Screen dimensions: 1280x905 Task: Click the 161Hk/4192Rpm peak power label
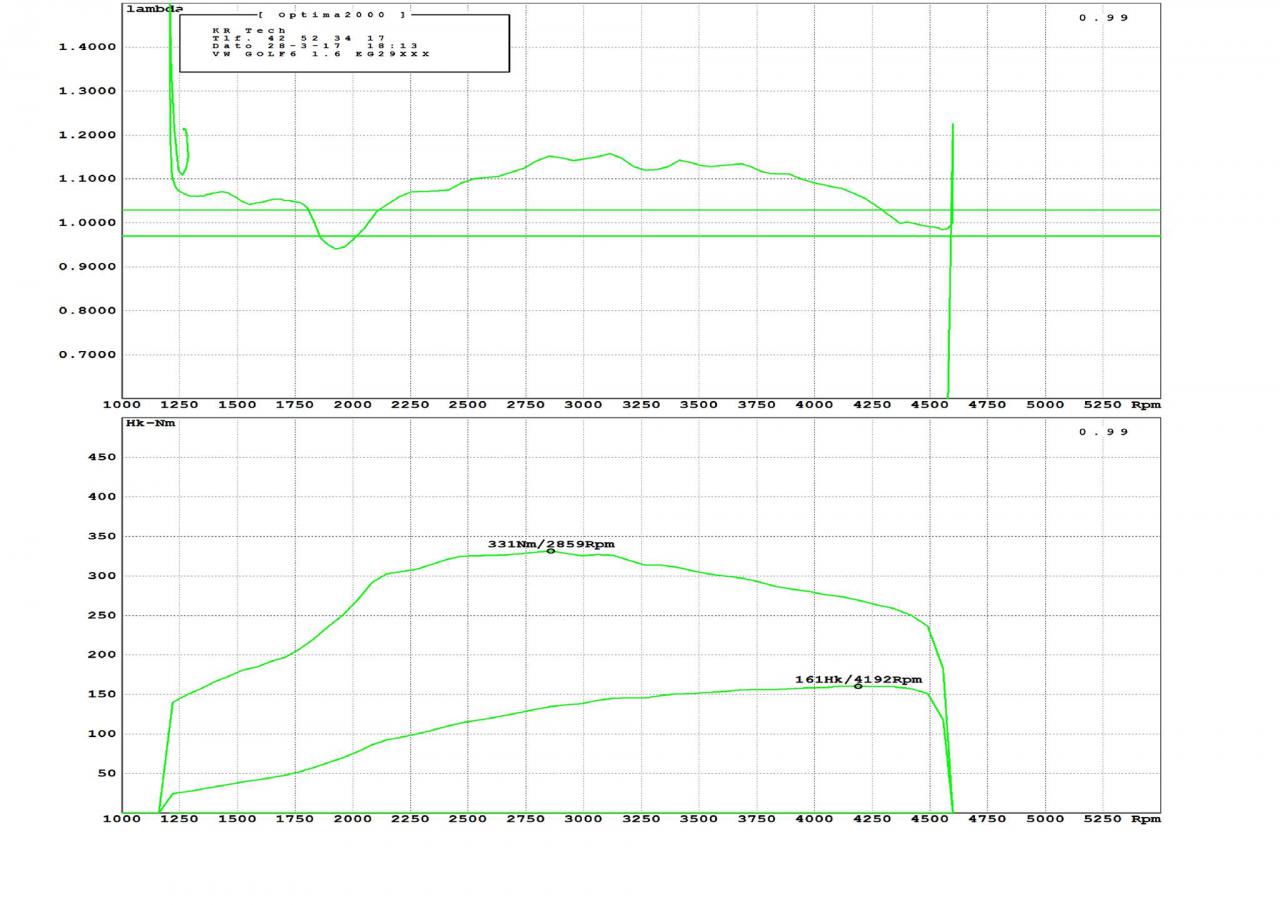coord(858,679)
